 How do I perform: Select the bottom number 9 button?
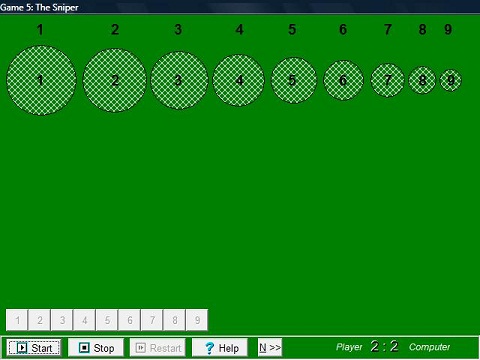(x=197, y=320)
